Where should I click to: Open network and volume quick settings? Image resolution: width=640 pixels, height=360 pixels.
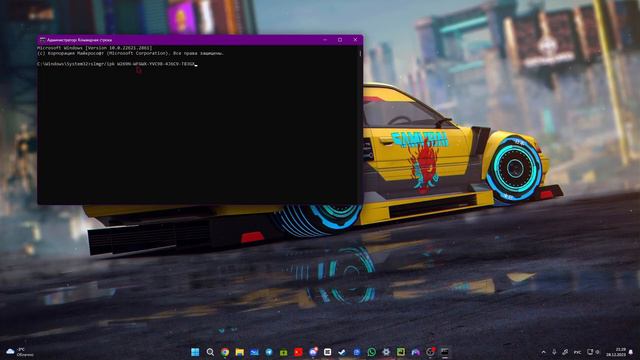[593, 352]
